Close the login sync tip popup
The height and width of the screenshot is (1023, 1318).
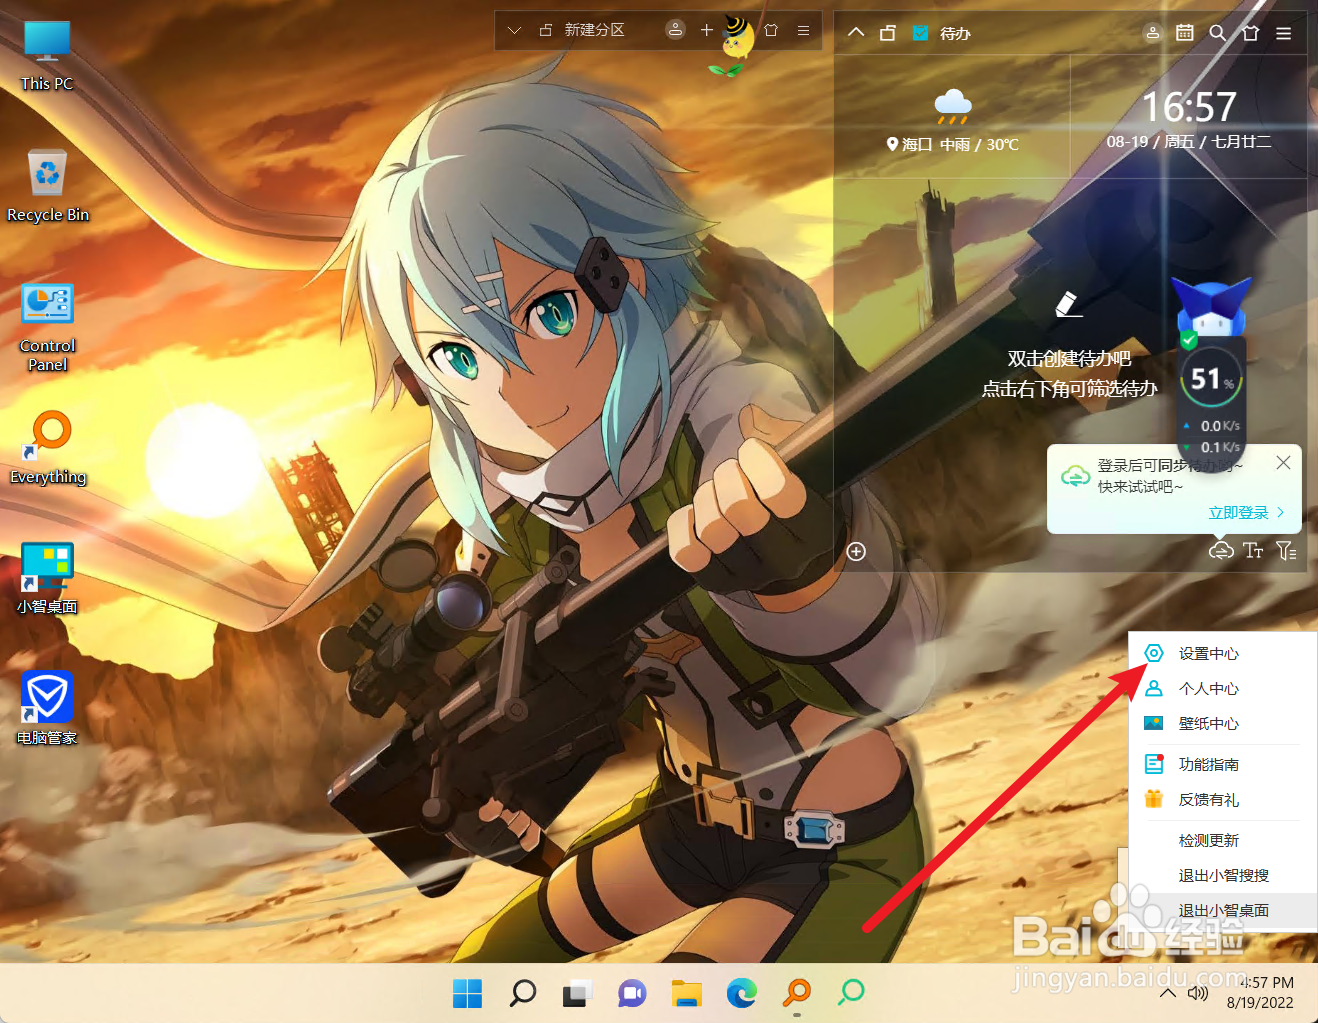1283,462
